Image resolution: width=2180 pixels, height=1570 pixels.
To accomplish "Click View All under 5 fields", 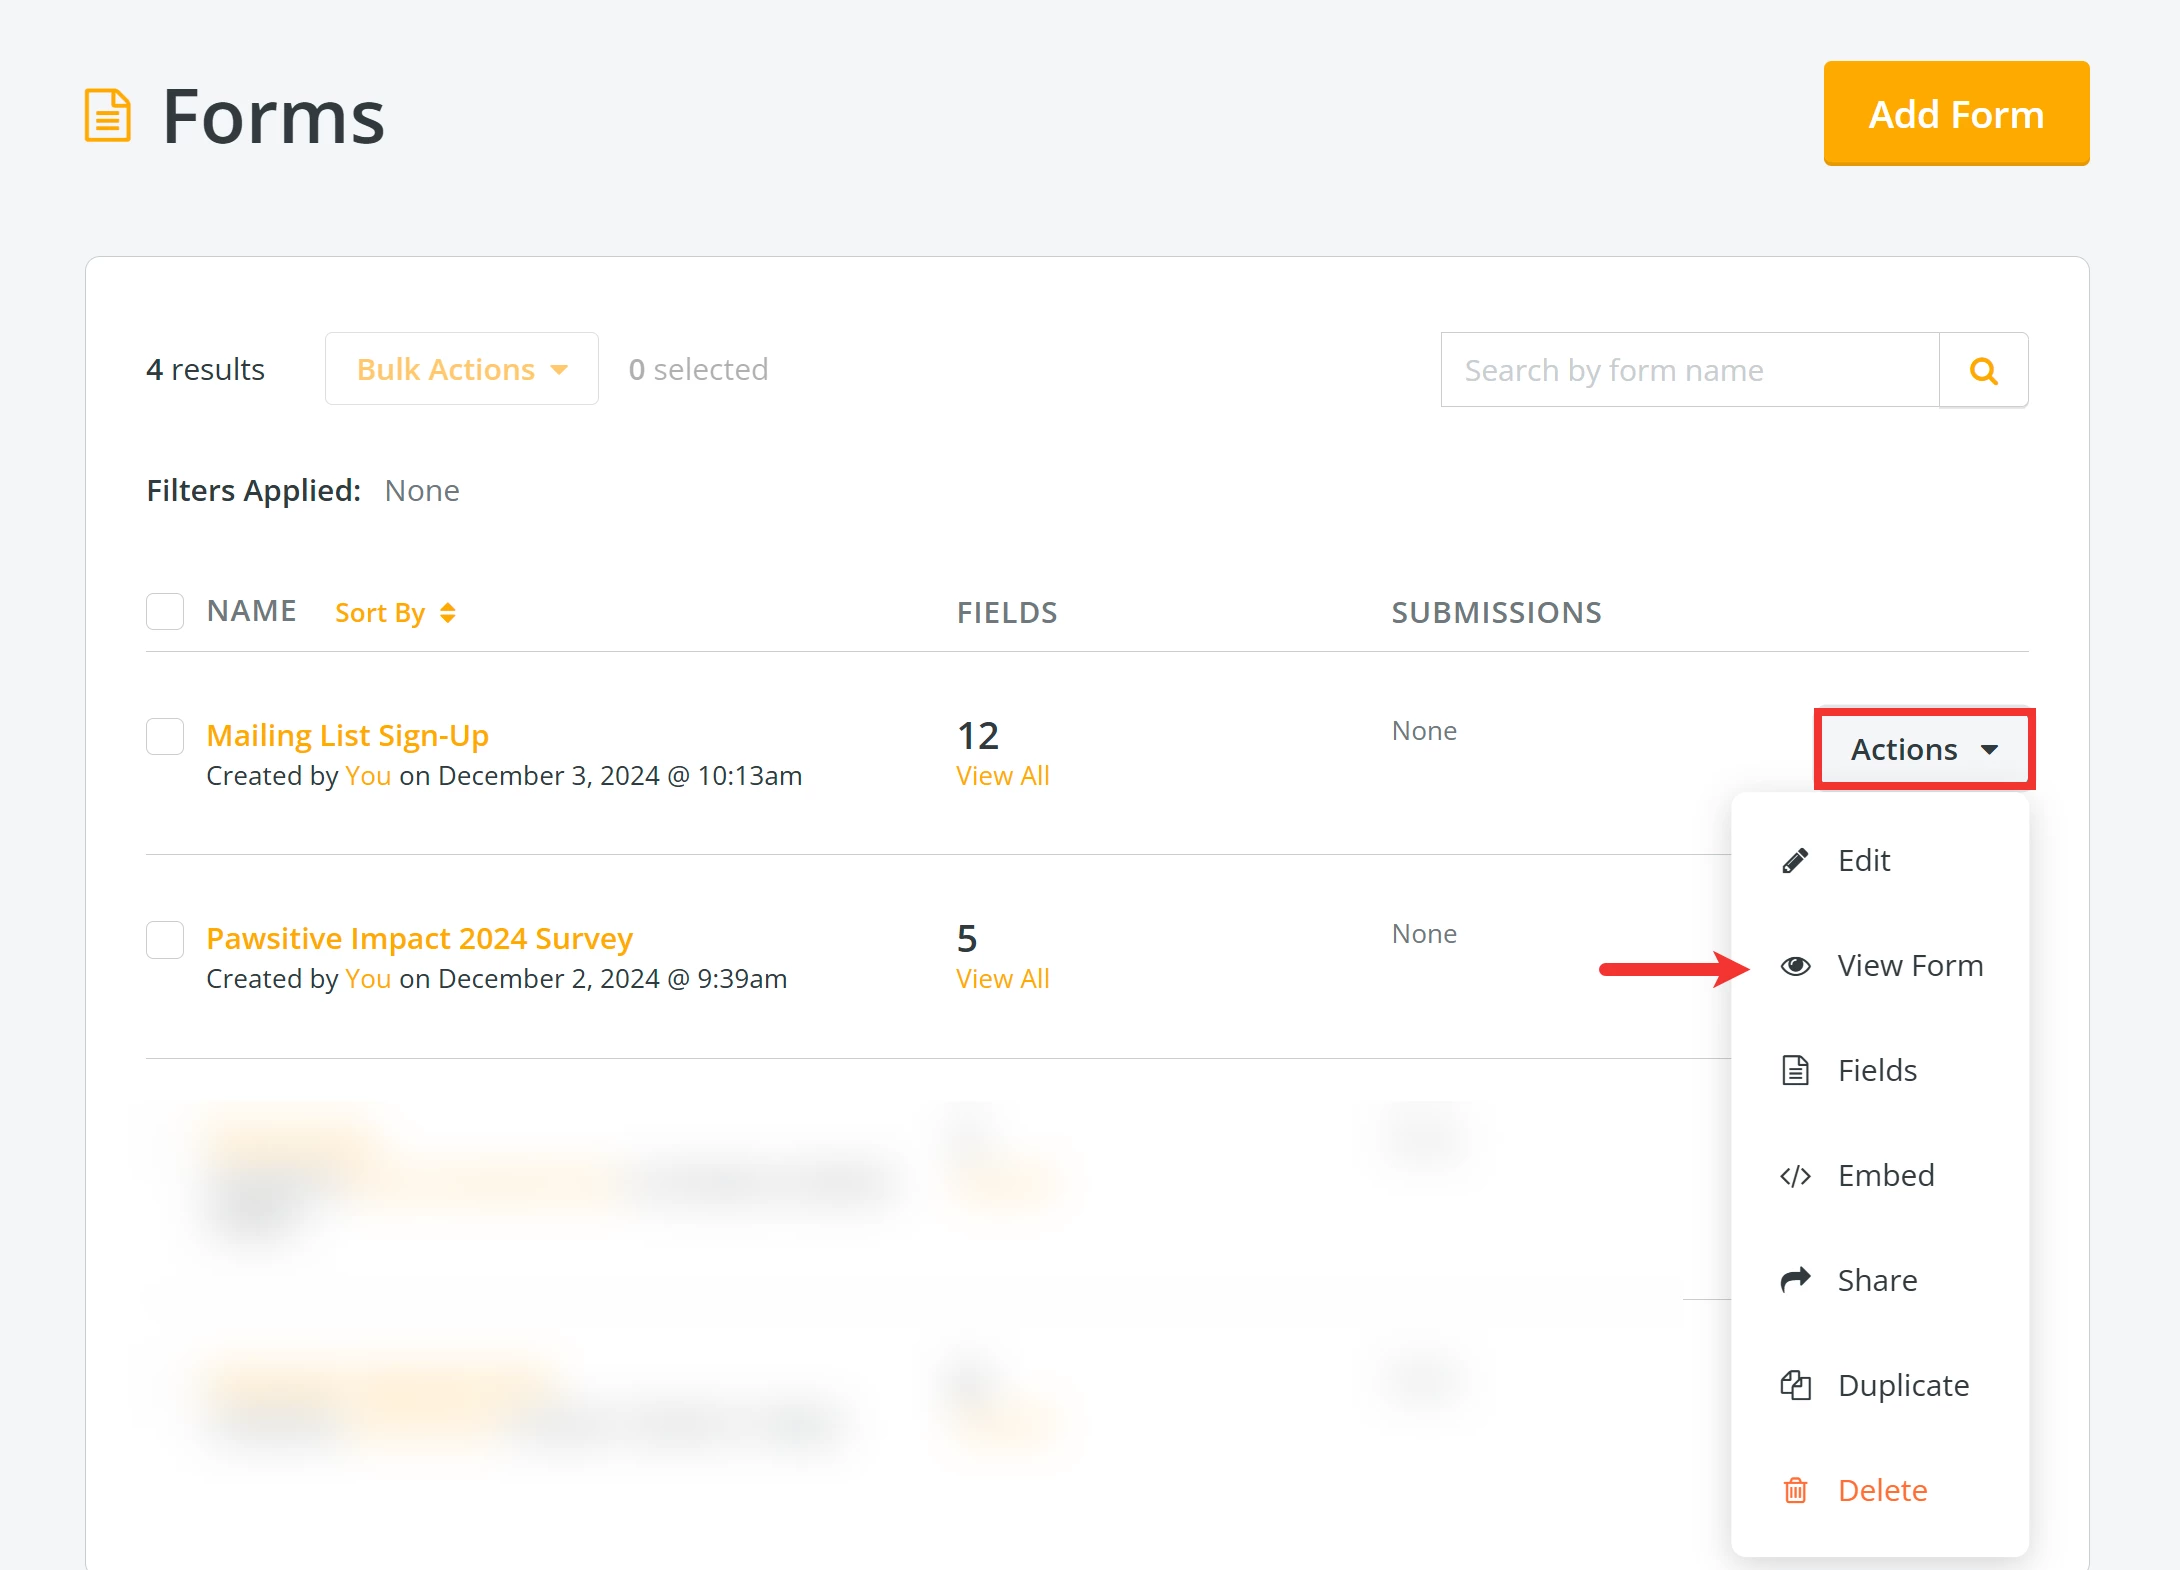I will (x=1002, y=979).
